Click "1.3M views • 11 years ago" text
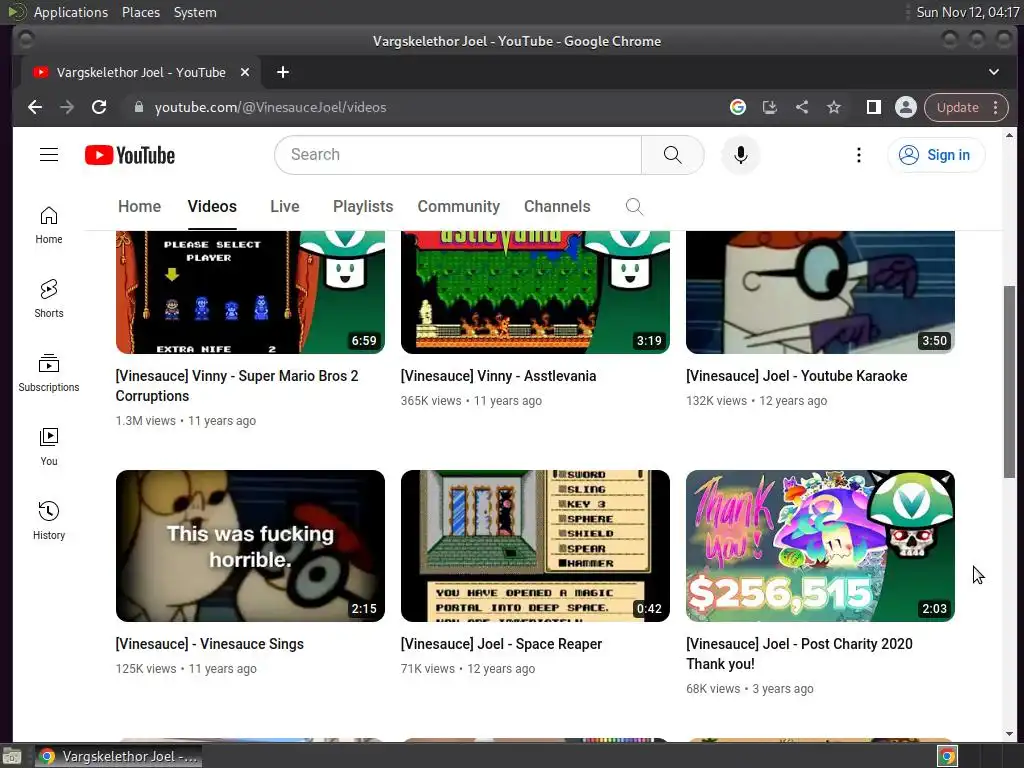 coord(185,421)
